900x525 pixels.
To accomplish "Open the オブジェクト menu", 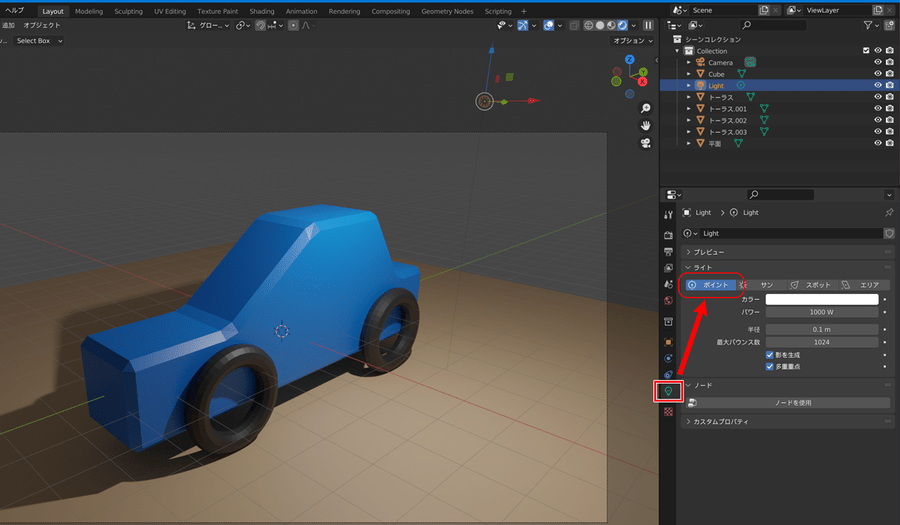I will 41,25.
